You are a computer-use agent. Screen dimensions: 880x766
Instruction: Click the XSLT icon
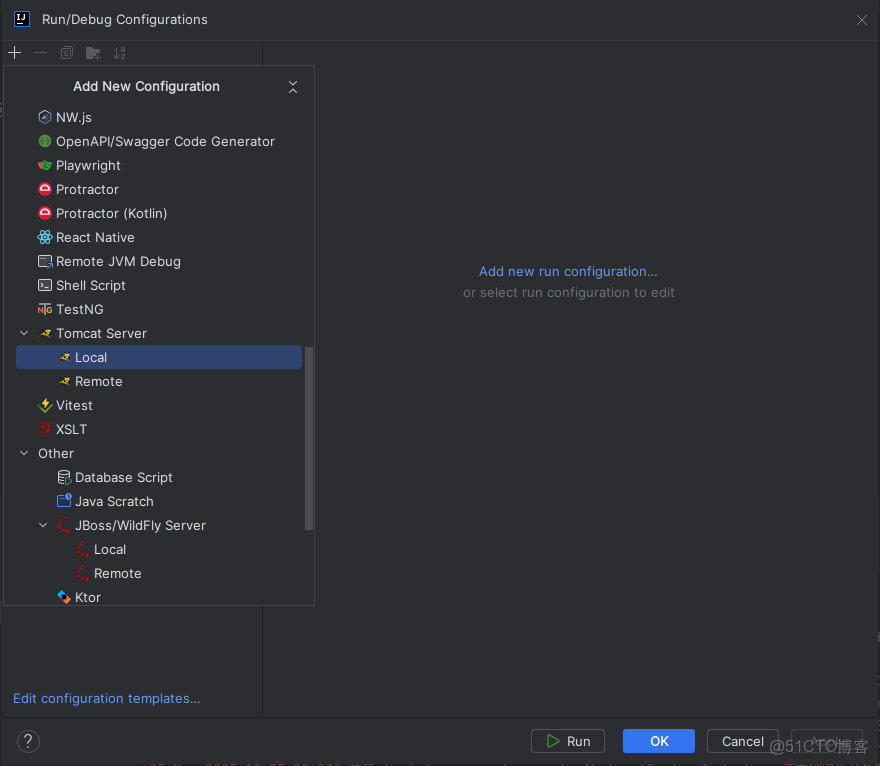click(45, 429)
